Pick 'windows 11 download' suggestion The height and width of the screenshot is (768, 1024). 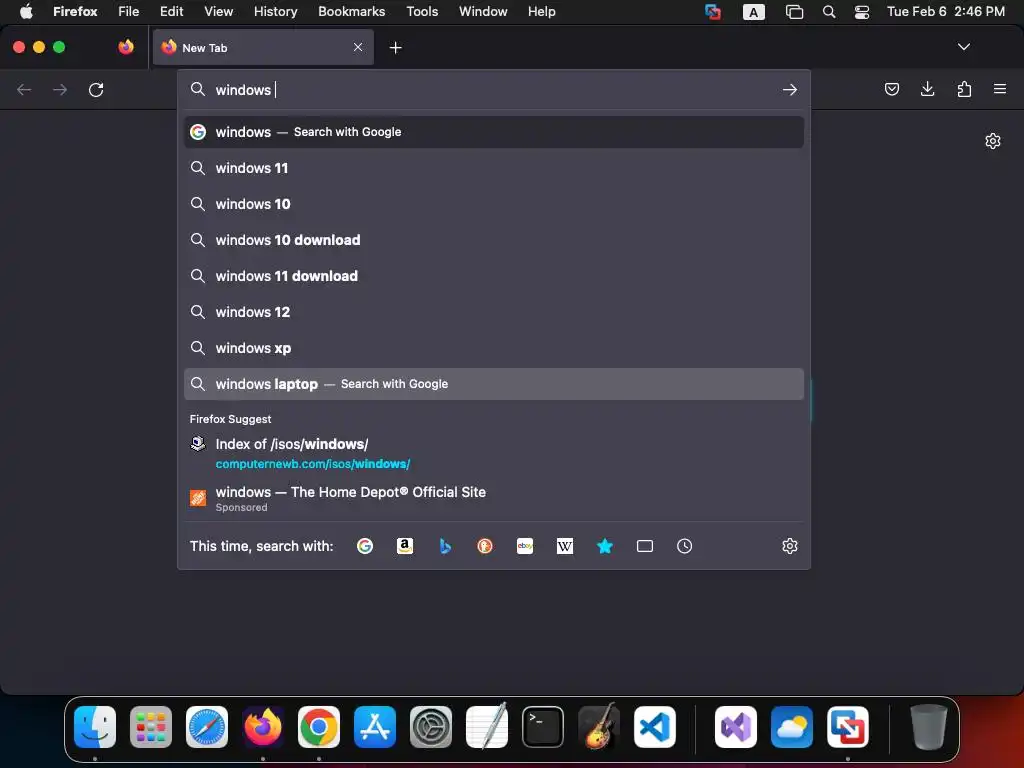(x=494, y=276)
